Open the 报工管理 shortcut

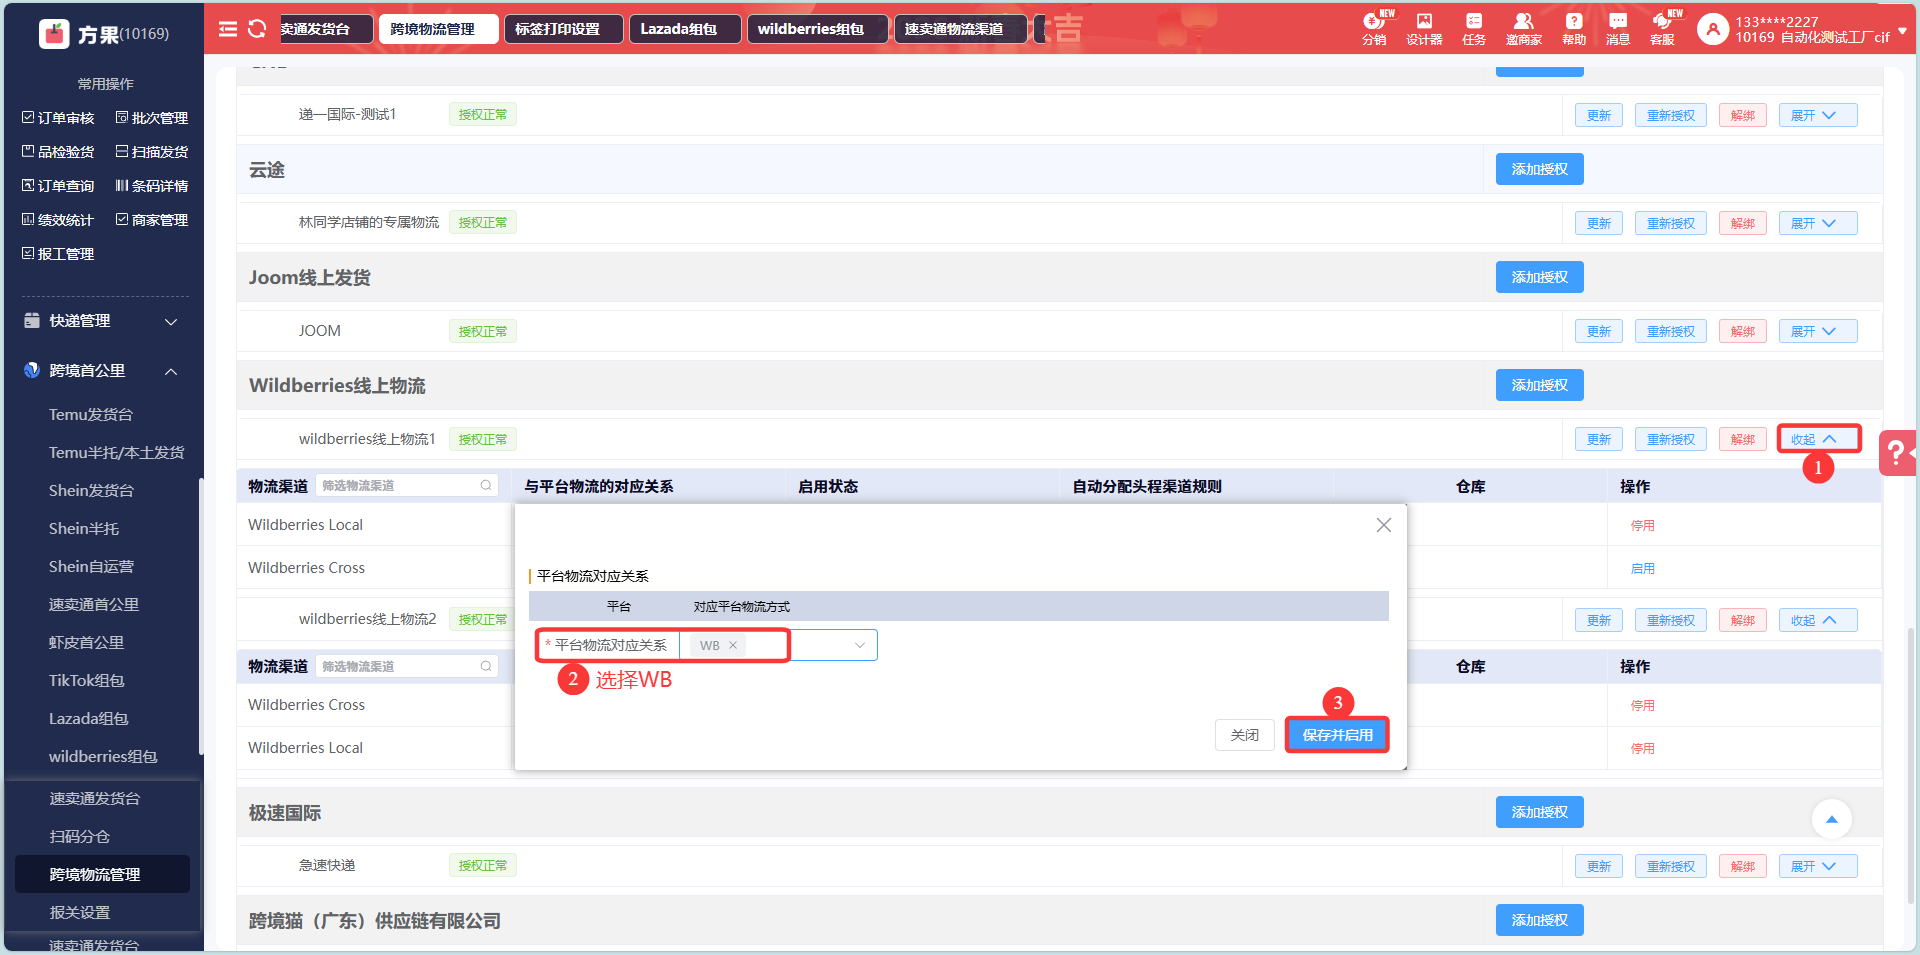point(58,254)
